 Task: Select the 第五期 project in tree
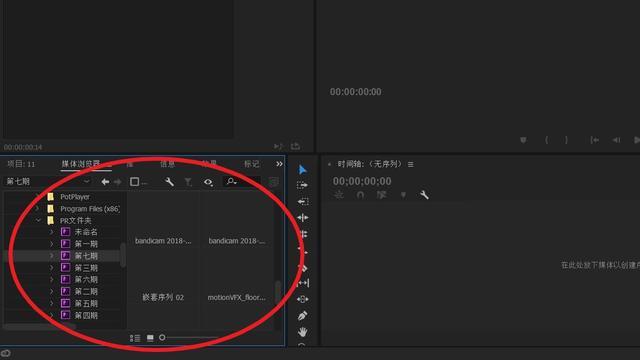(86, 303)
